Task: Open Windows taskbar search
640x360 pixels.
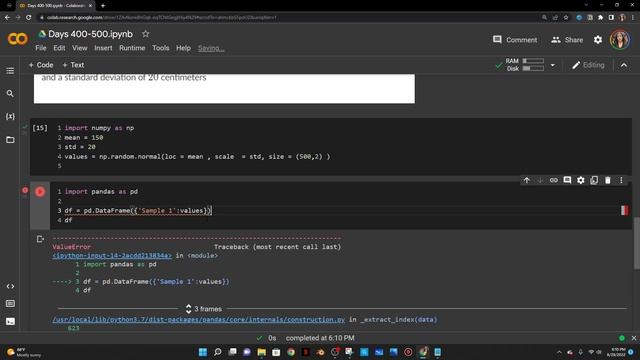Action: coord(218,352)
